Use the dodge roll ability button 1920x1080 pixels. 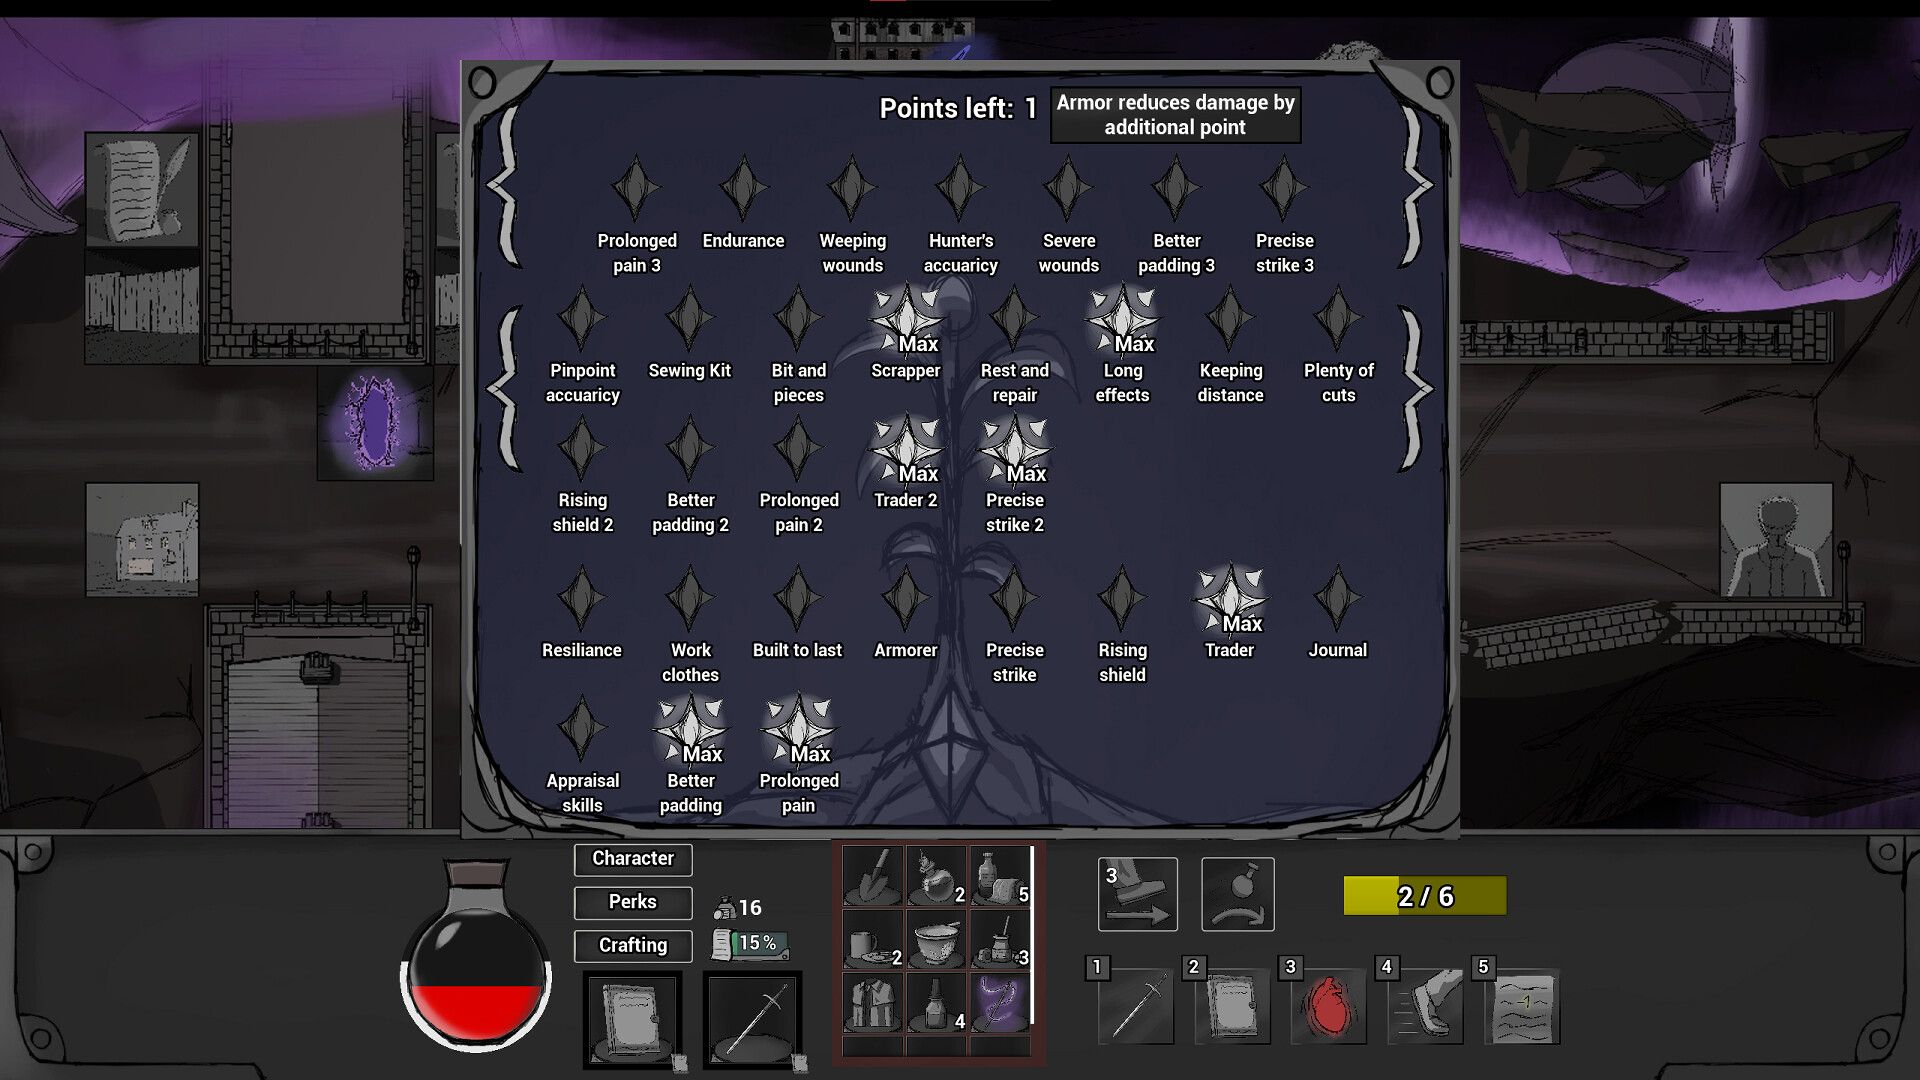1238,894
